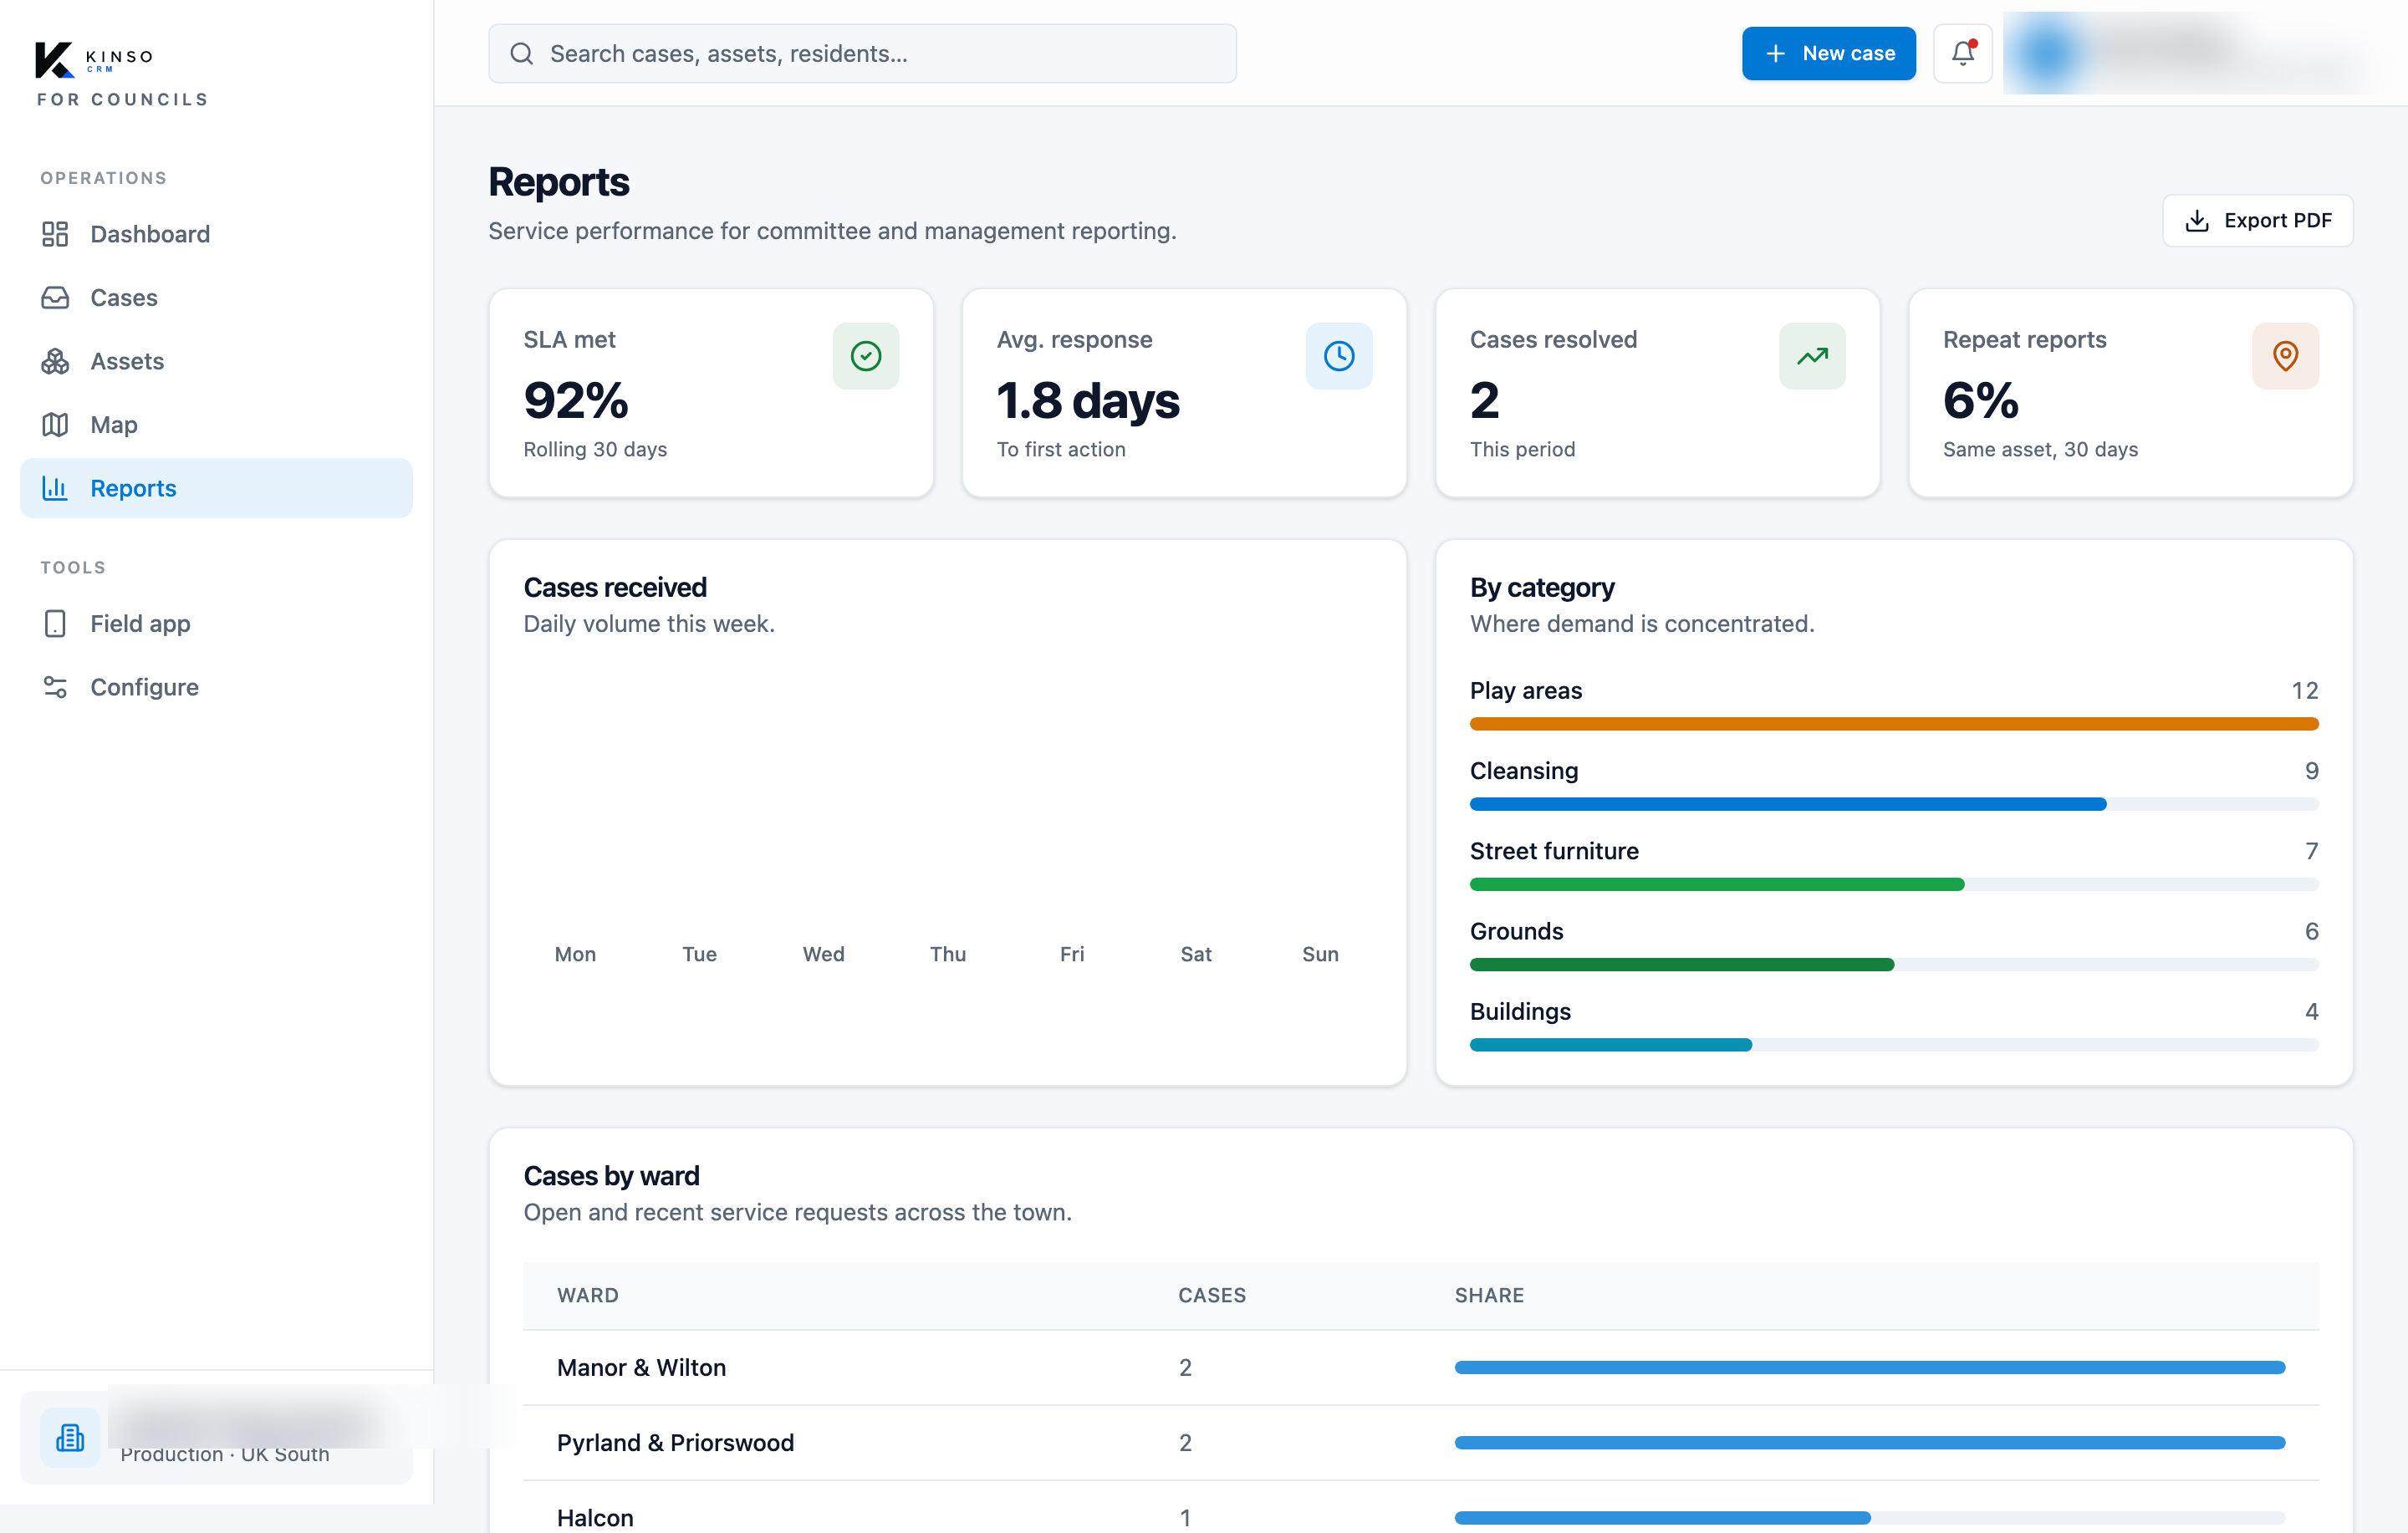Image resolution: width=2408 pixels, height=1533 pixels.
Task: Click the Cases resolved card title
Action: click(x=1553, y=340)
